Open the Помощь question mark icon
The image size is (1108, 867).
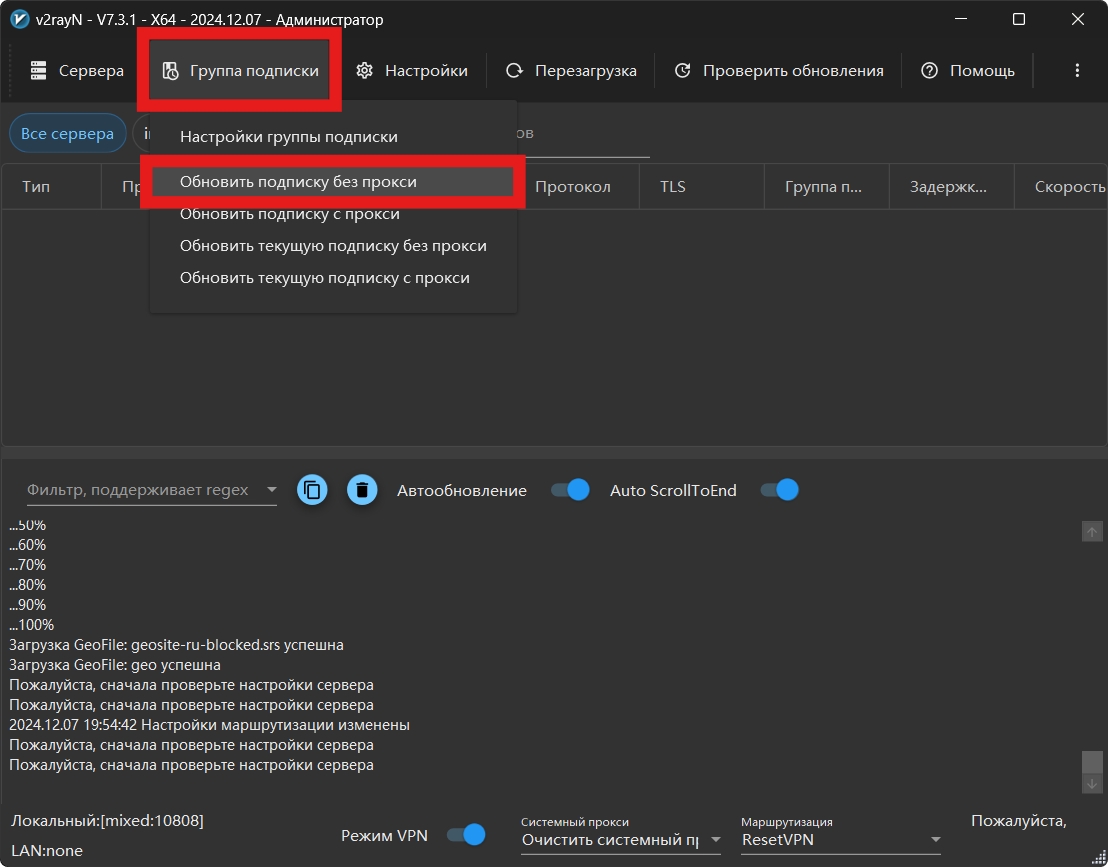pyautogui.click(x=930, y=71)
